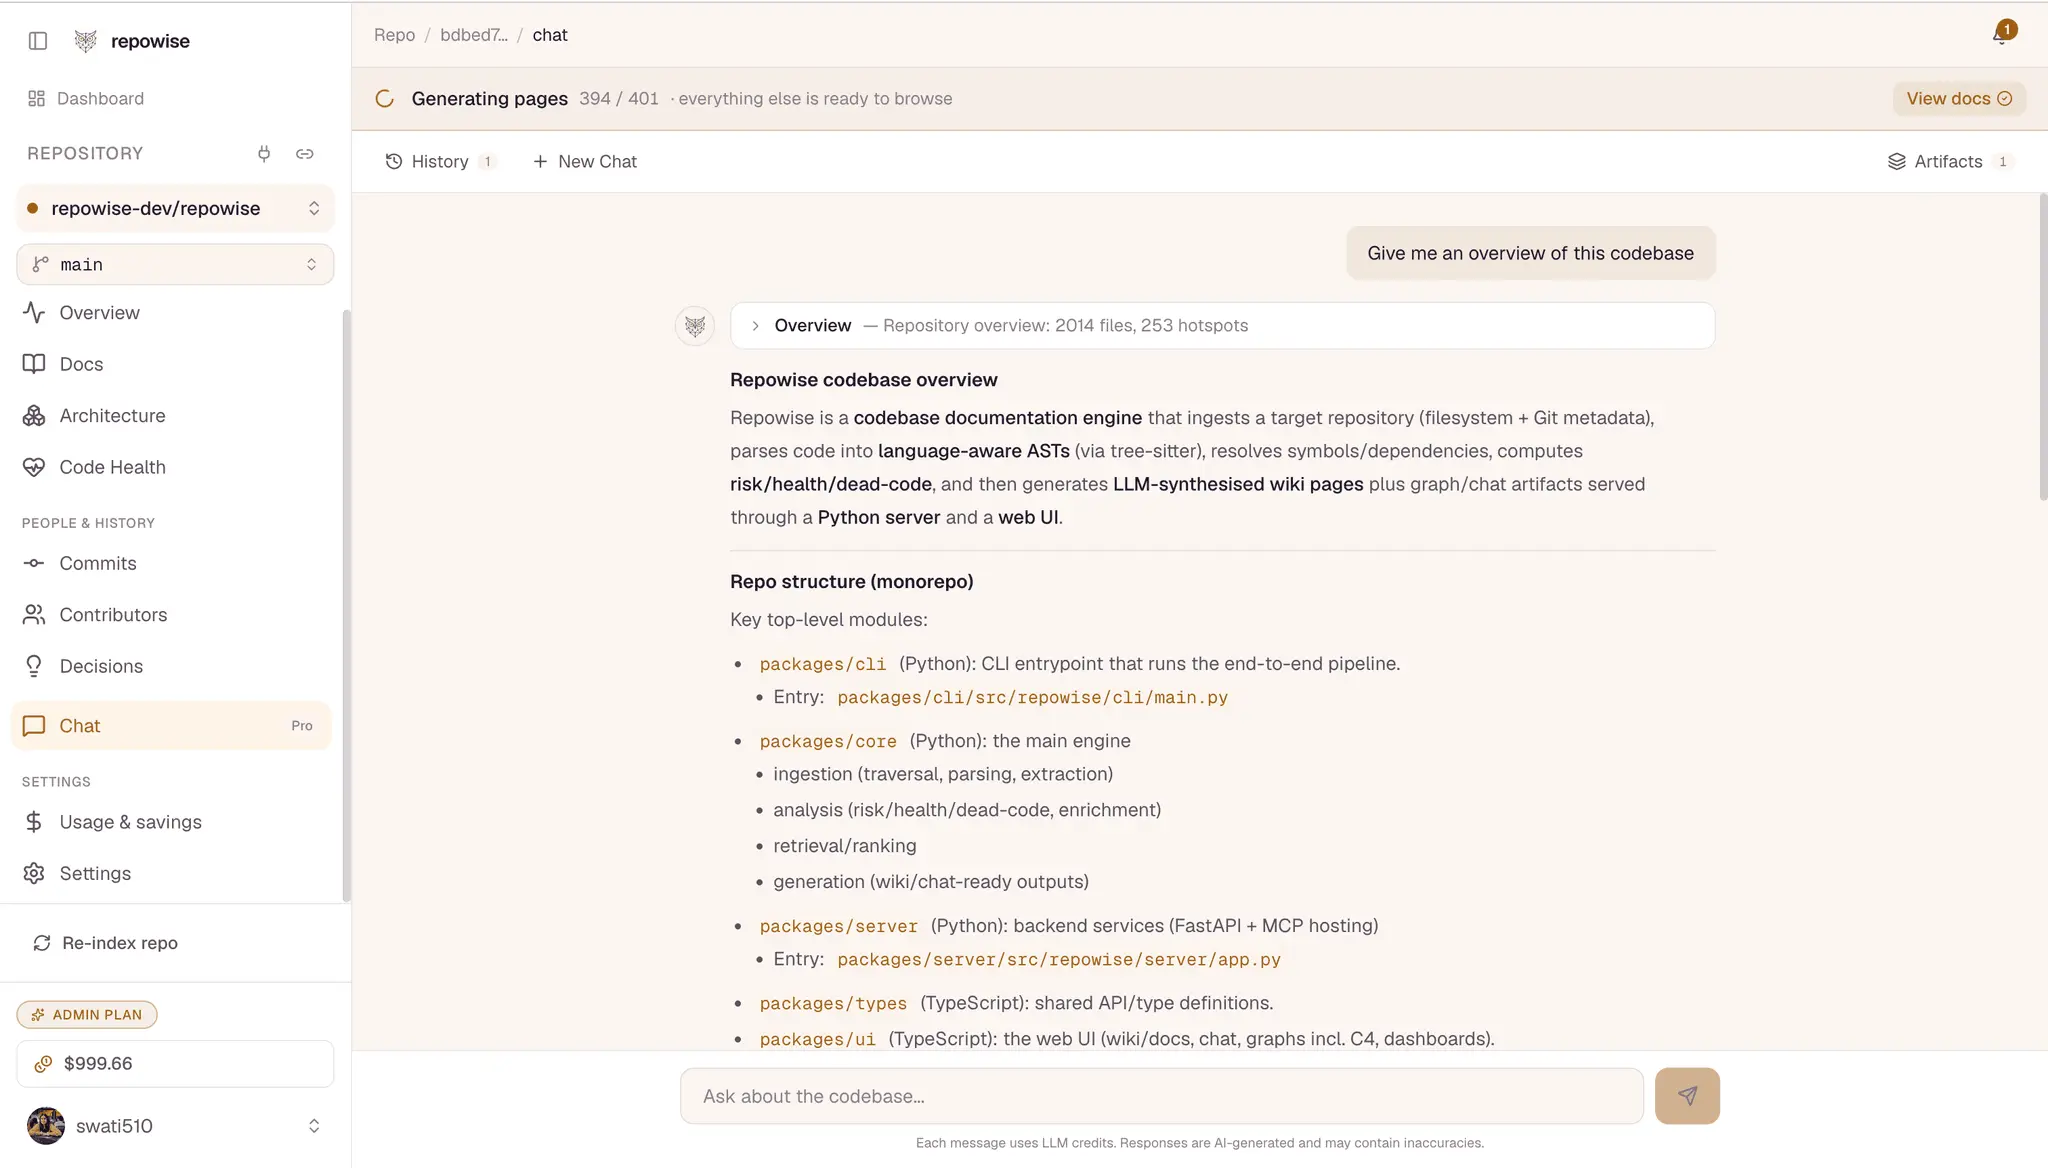Open the repowise-dev/repowise repository selector

pyautogui.click(x=175, y=208)
